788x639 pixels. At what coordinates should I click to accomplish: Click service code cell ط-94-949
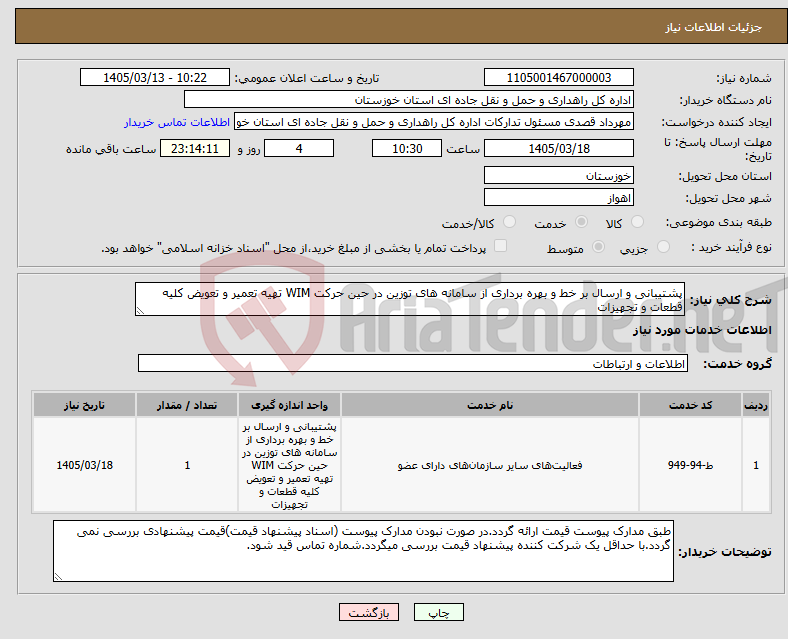coord(690,465)
